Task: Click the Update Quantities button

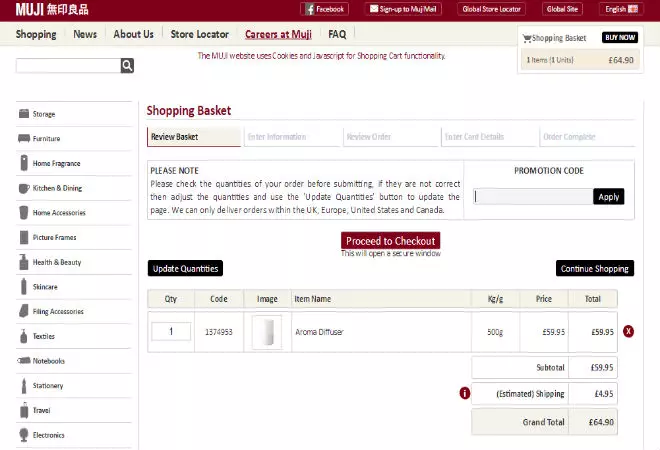Action: (x=185, y=268)
